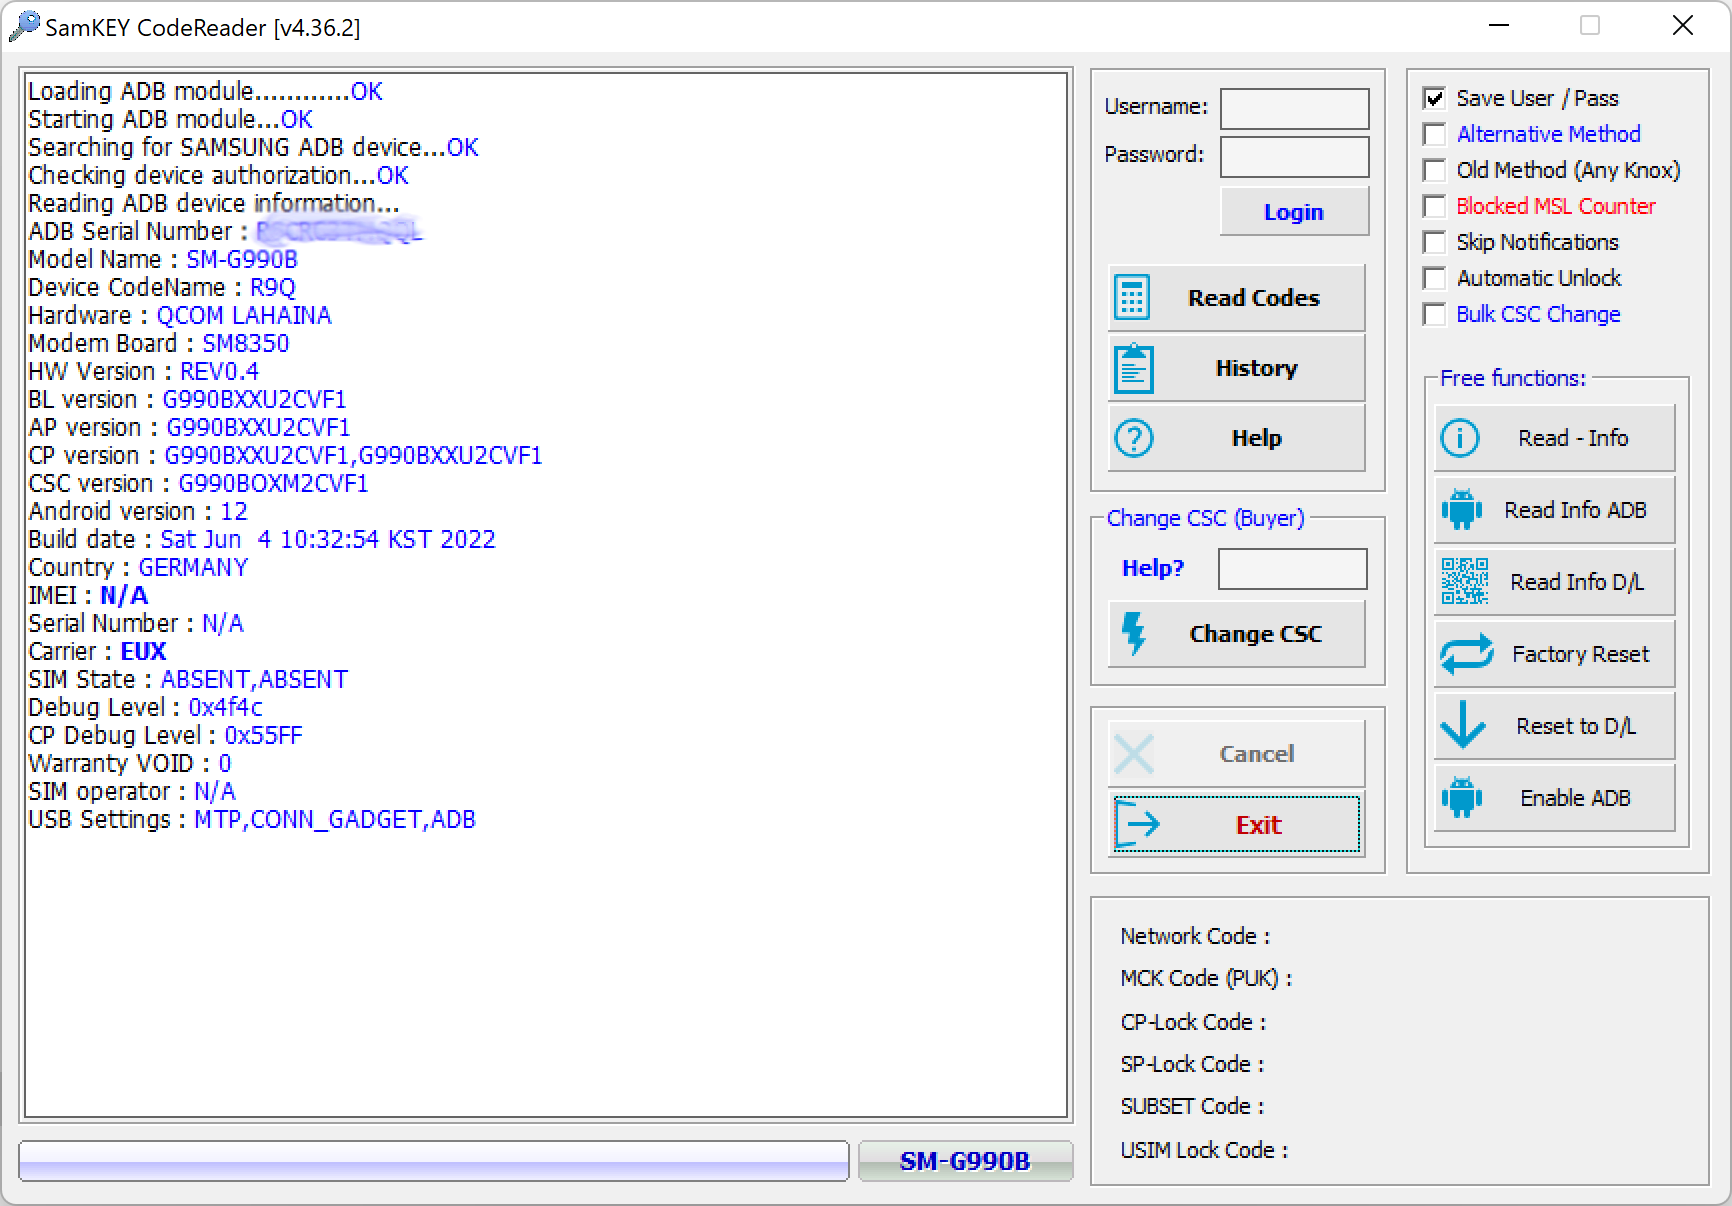Click the Change CSC buyer code field
The width and height of the screenshot is (1732, 1206).
1292,569
